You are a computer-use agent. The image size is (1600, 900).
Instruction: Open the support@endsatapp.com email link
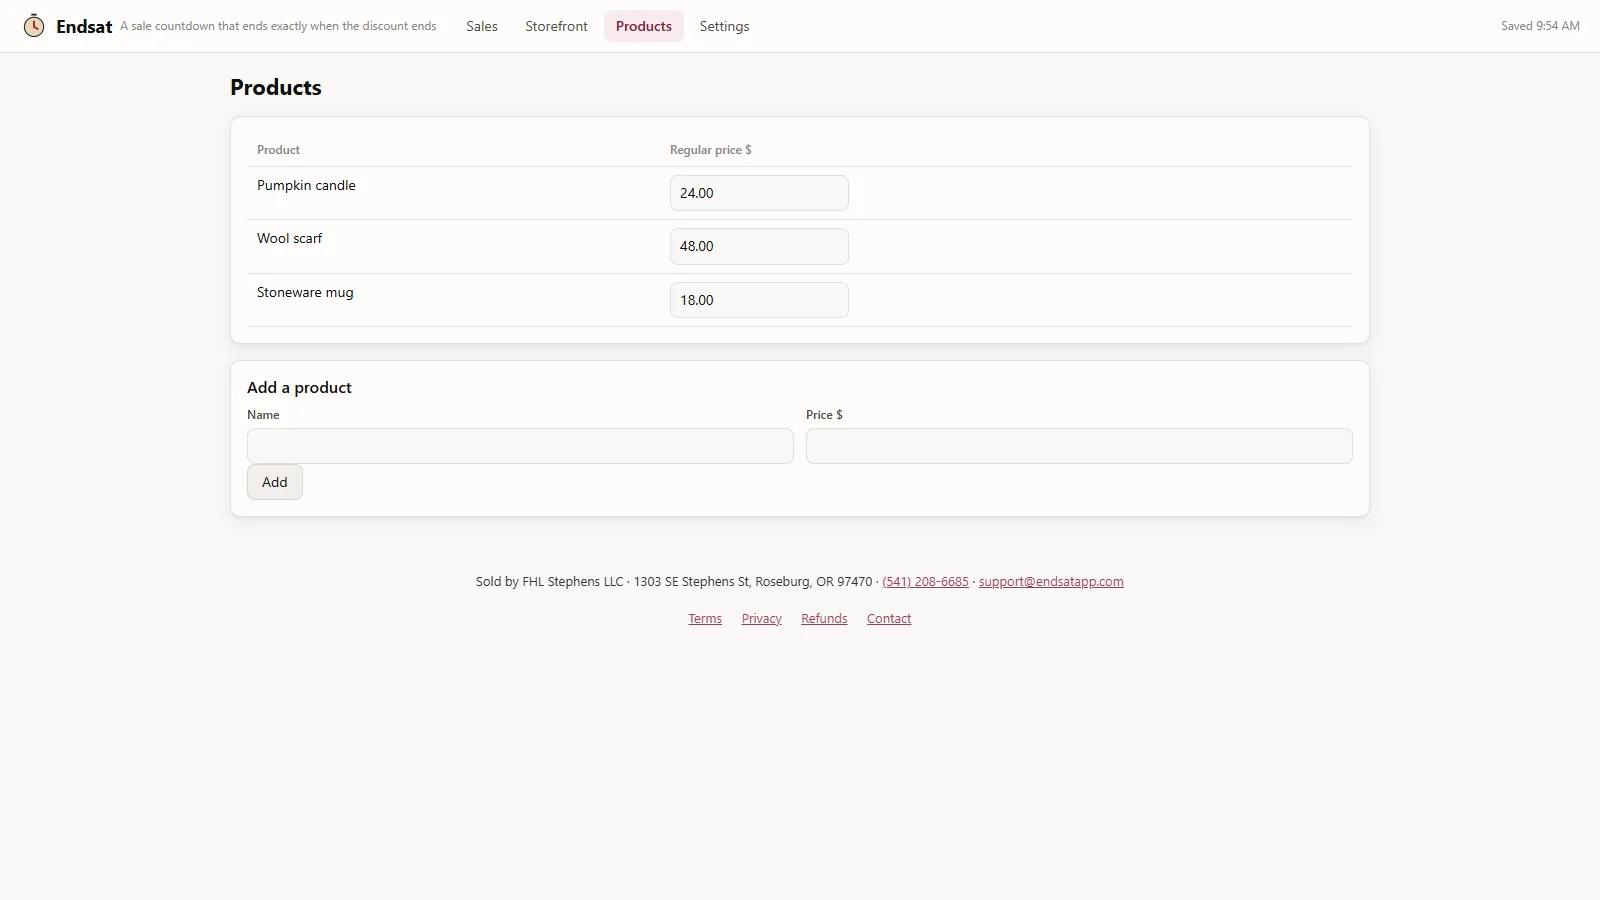1051,581
